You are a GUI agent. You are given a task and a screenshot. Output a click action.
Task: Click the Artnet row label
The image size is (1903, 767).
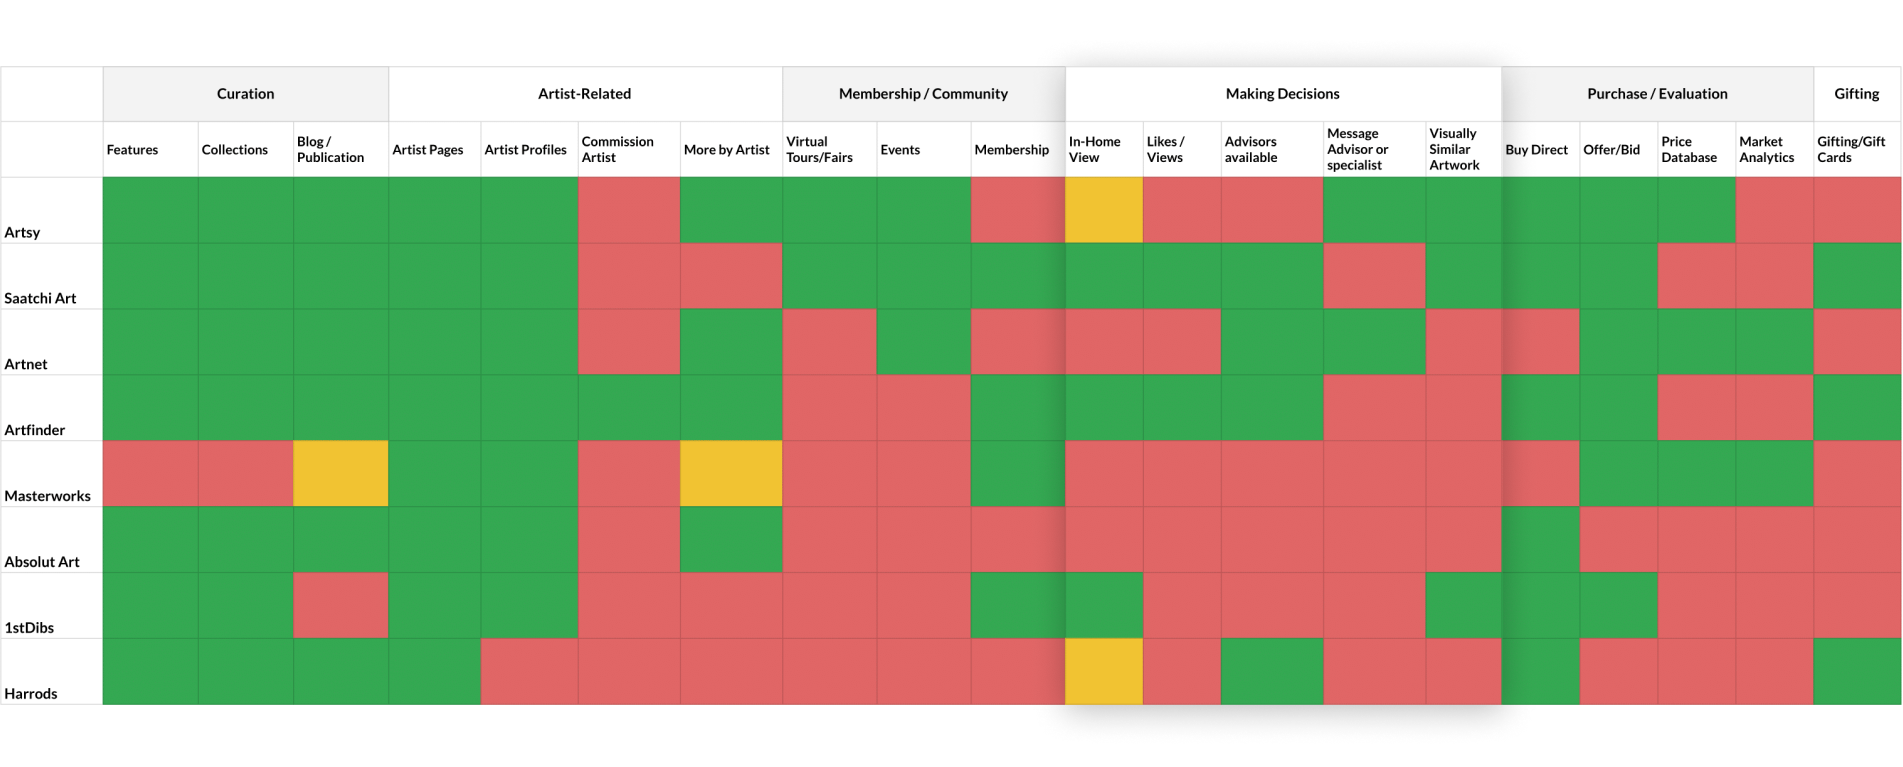click(x=26, y=364)
